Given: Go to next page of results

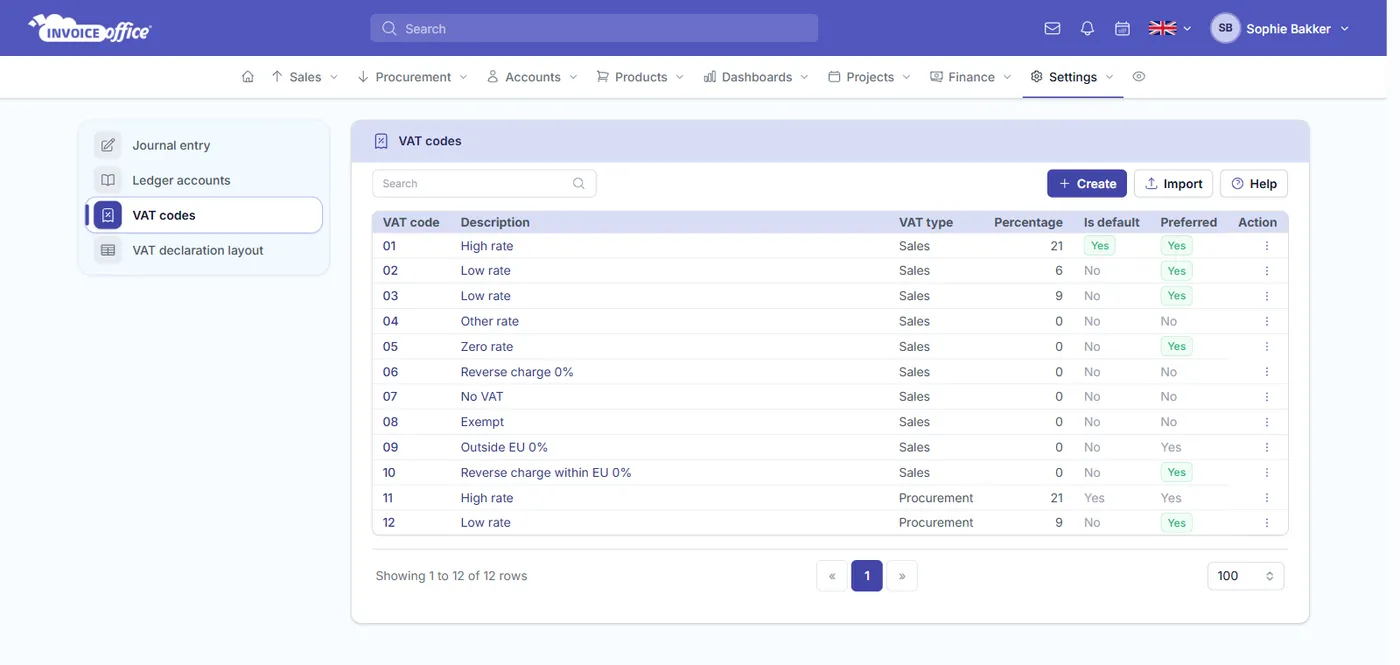Looking at the screenshot, I should (x=902, y=576).
